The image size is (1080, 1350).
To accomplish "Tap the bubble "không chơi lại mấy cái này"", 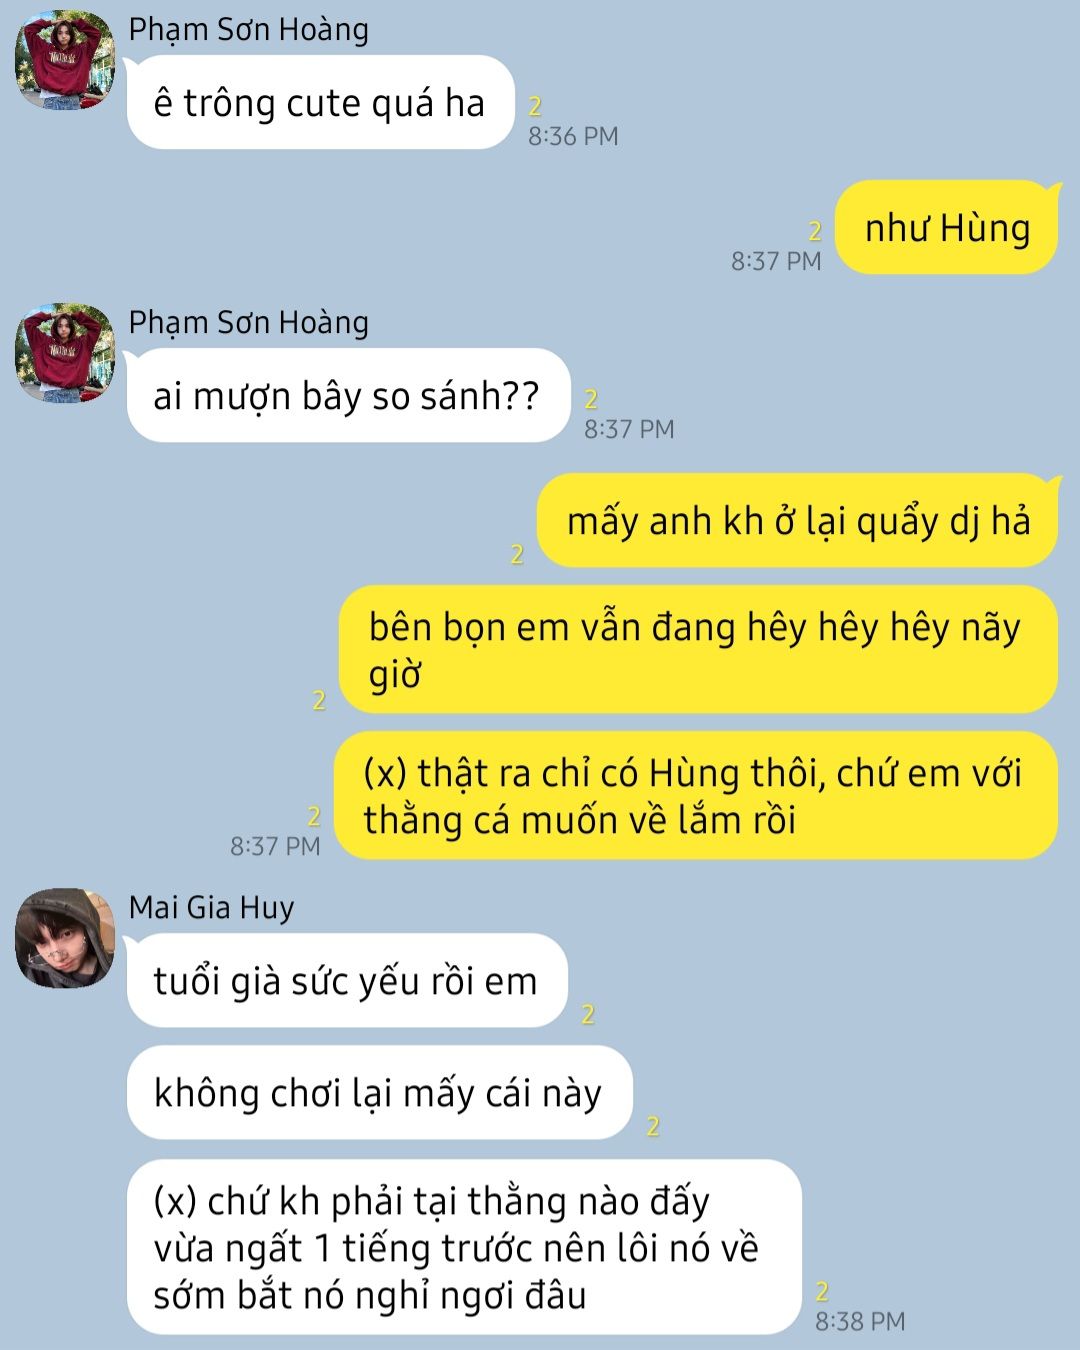I will pyautogui.click(x=379, y=1093).
